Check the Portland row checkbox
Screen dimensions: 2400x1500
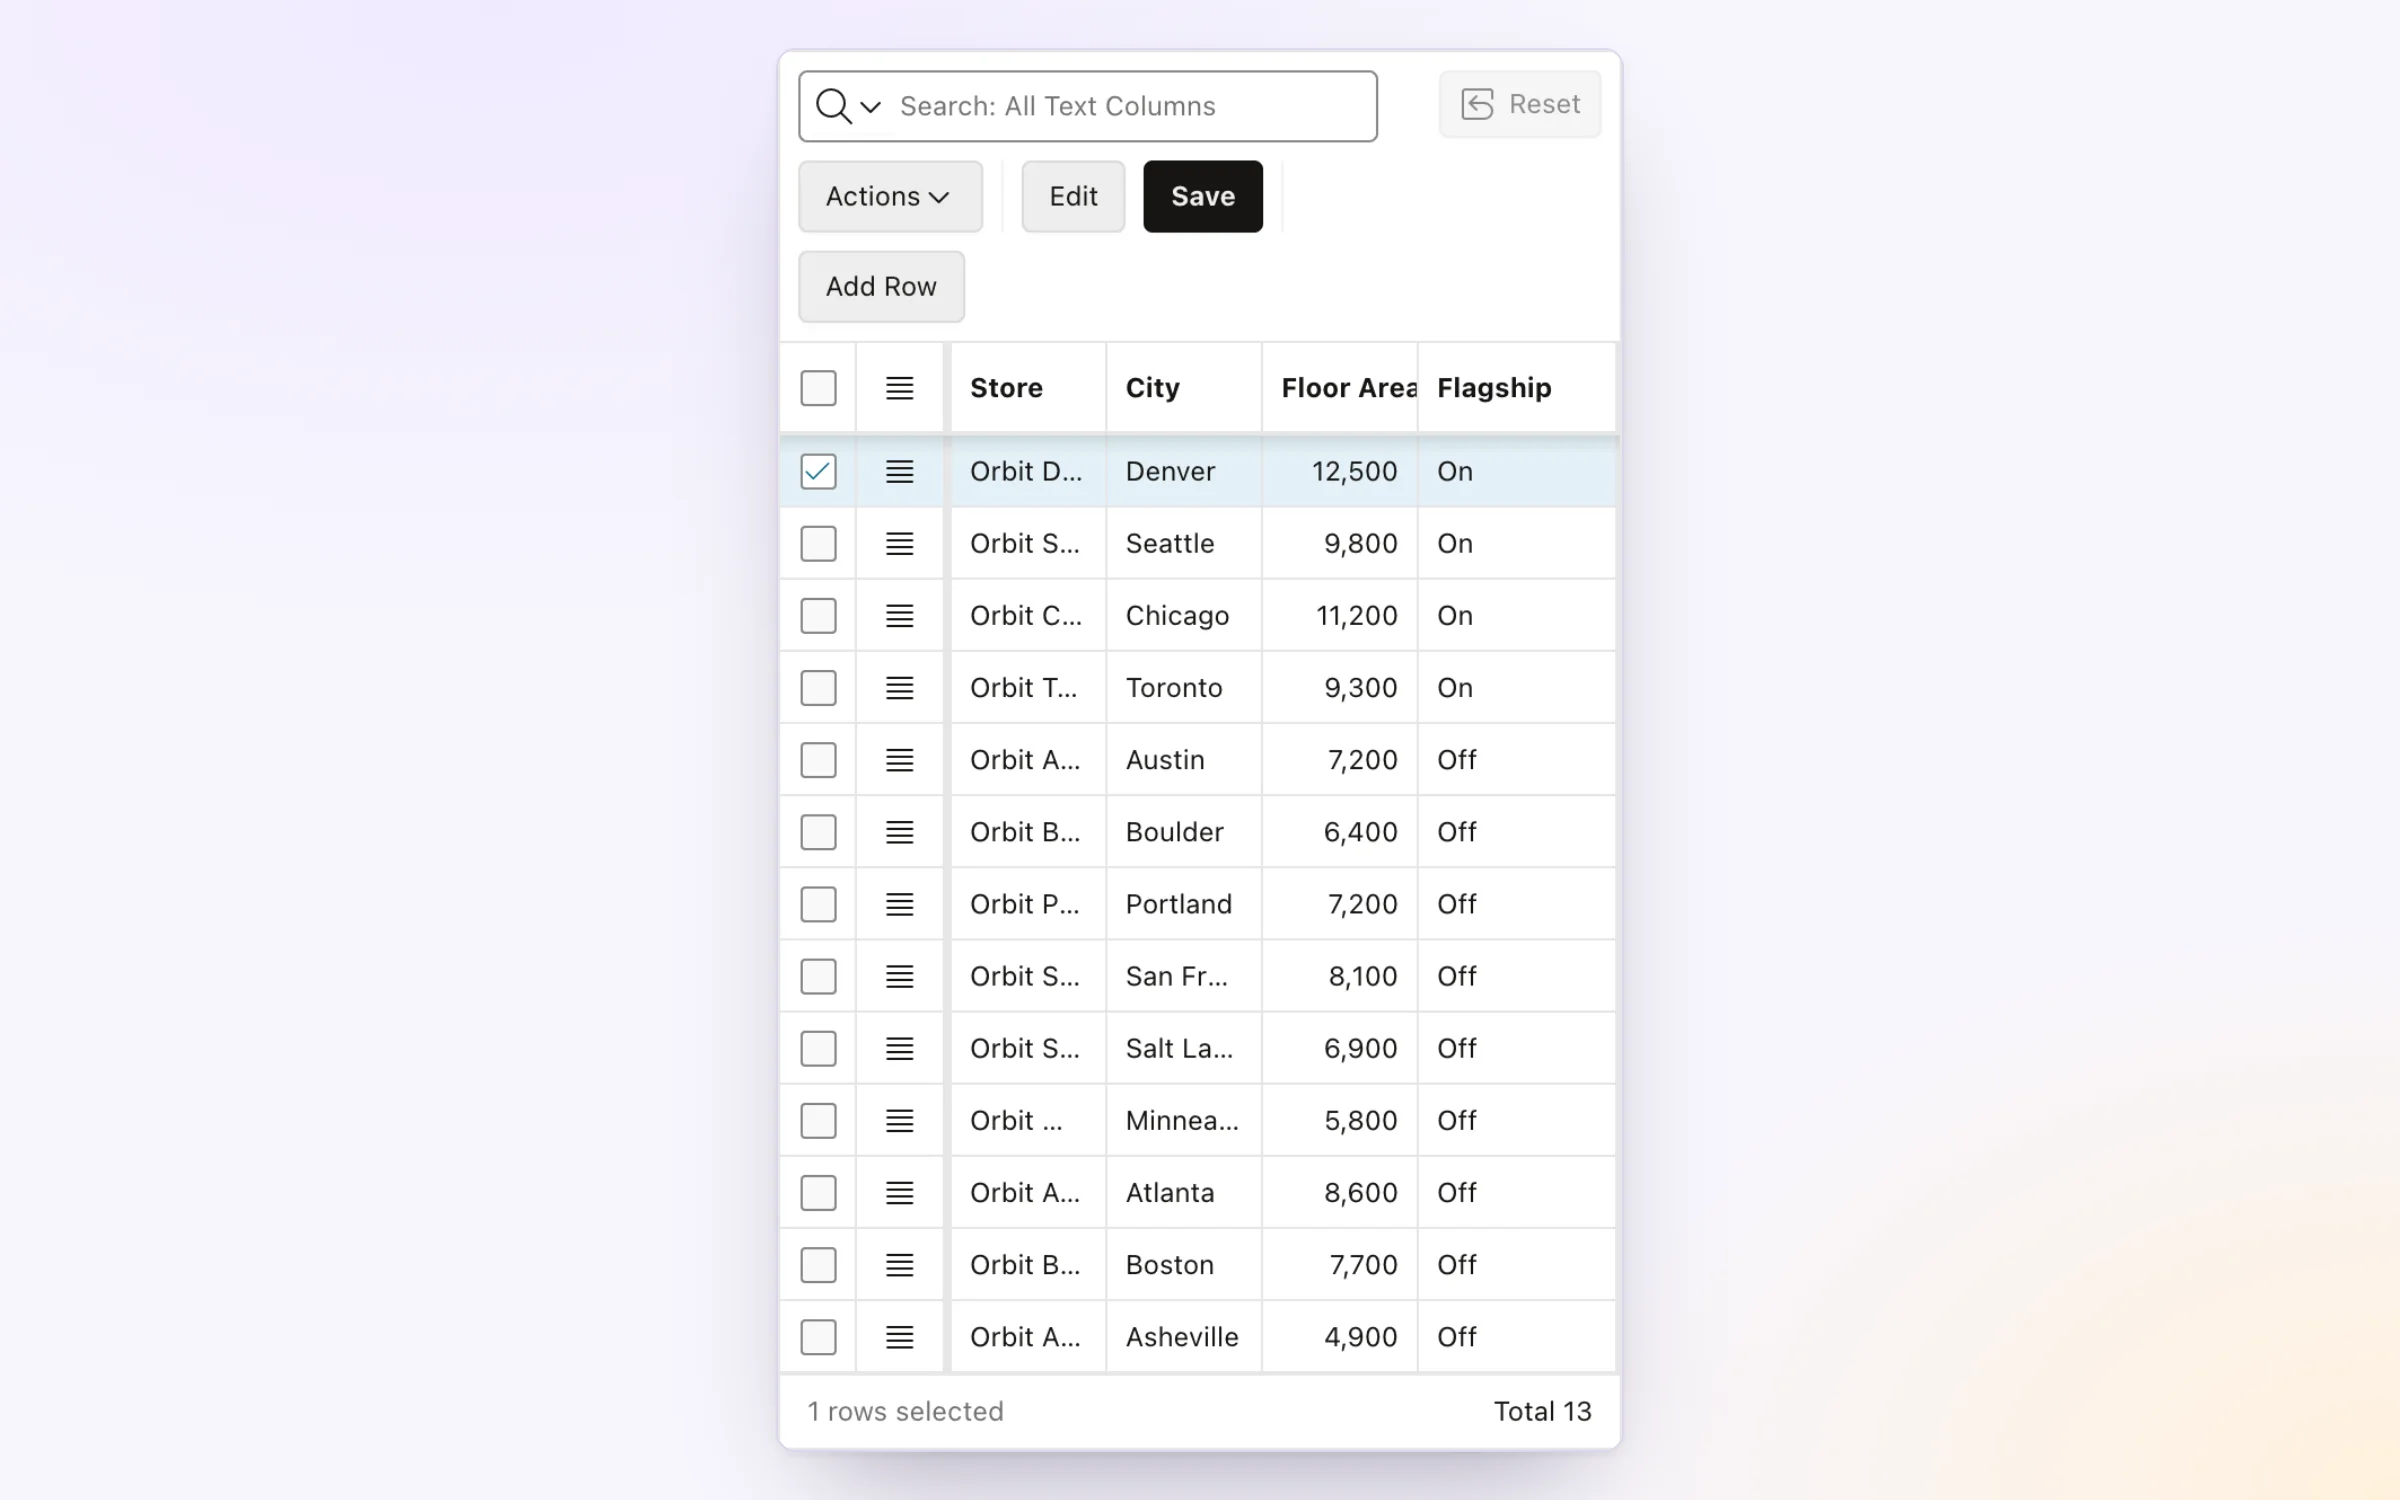[x=818, y=903]
